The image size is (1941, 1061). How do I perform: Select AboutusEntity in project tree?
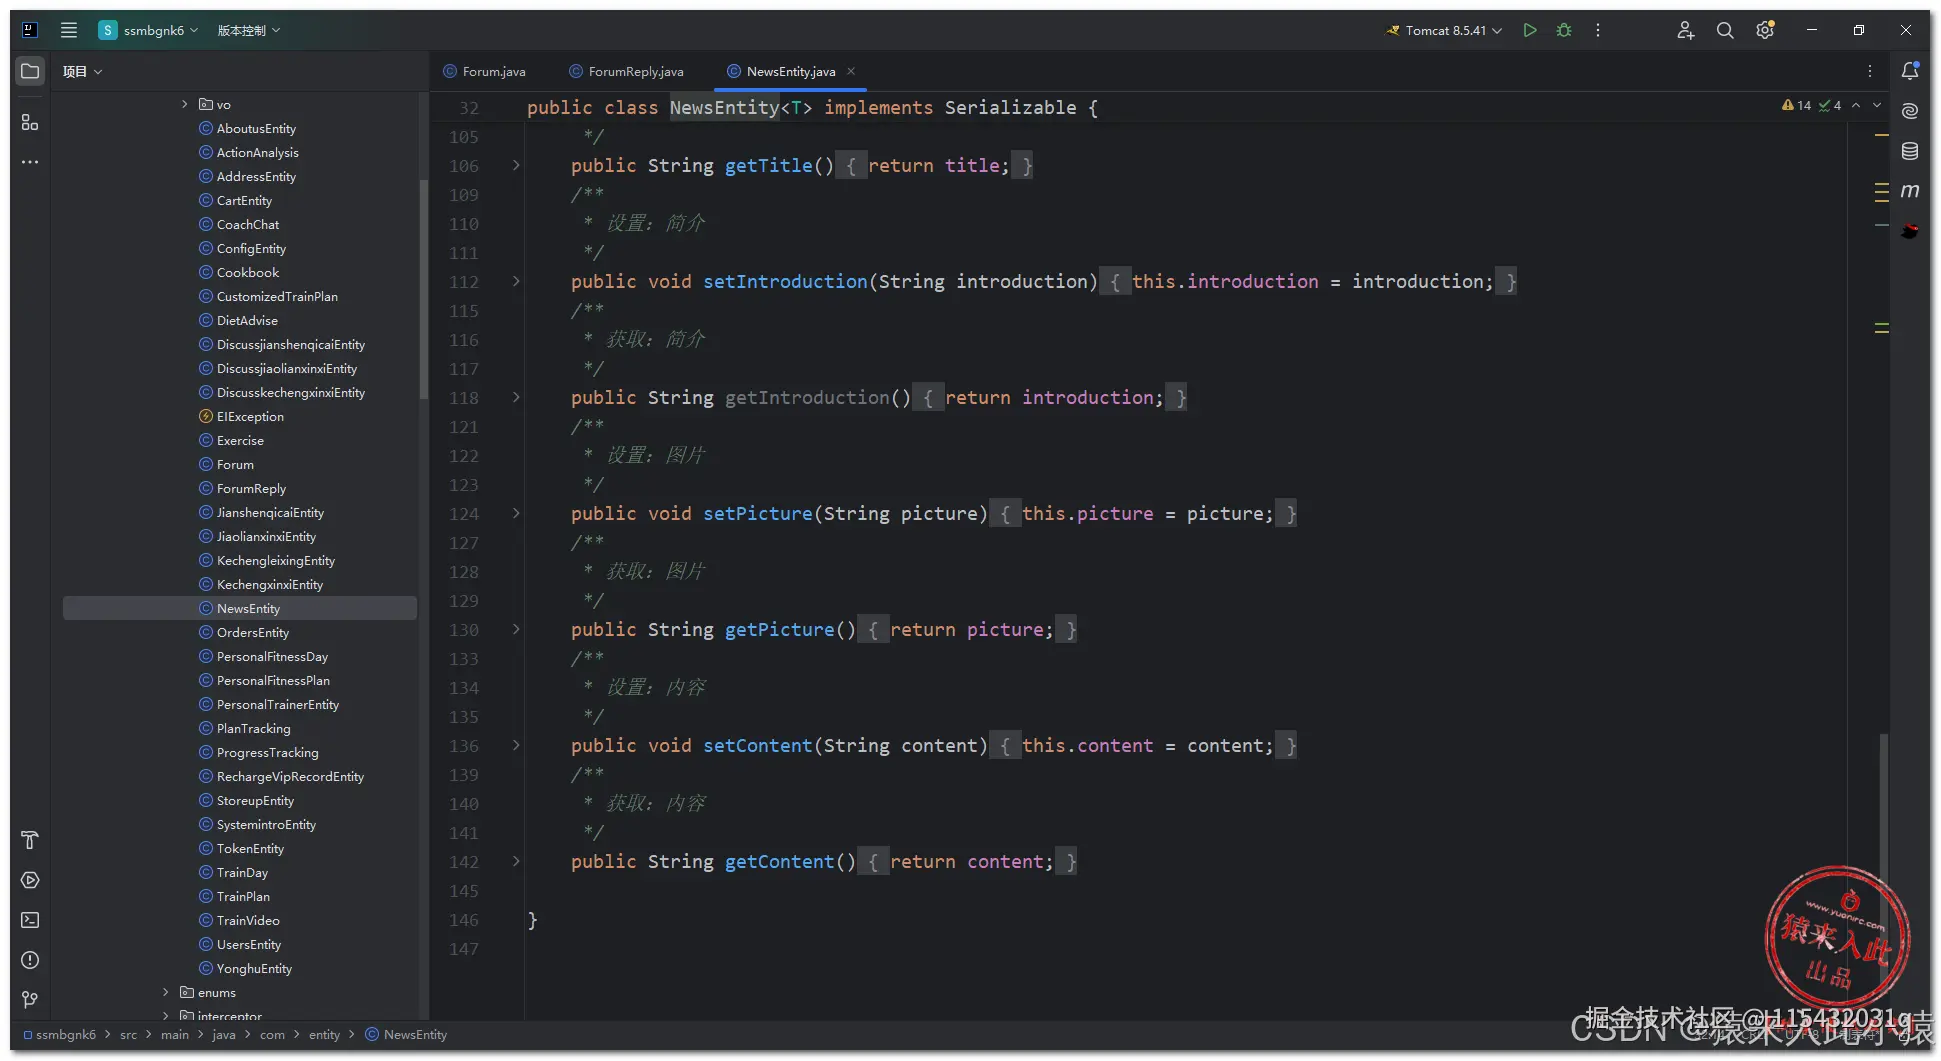256,128
